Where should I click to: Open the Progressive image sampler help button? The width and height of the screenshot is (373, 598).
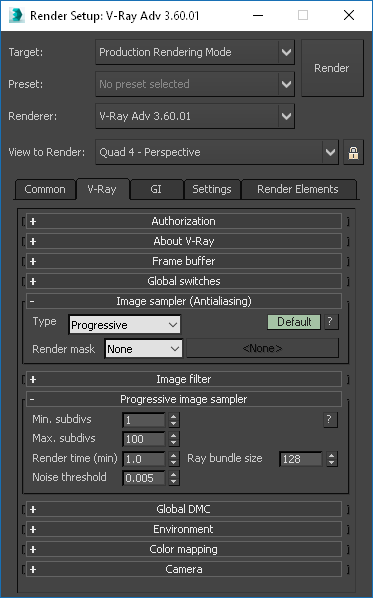[x=330, y=420]
